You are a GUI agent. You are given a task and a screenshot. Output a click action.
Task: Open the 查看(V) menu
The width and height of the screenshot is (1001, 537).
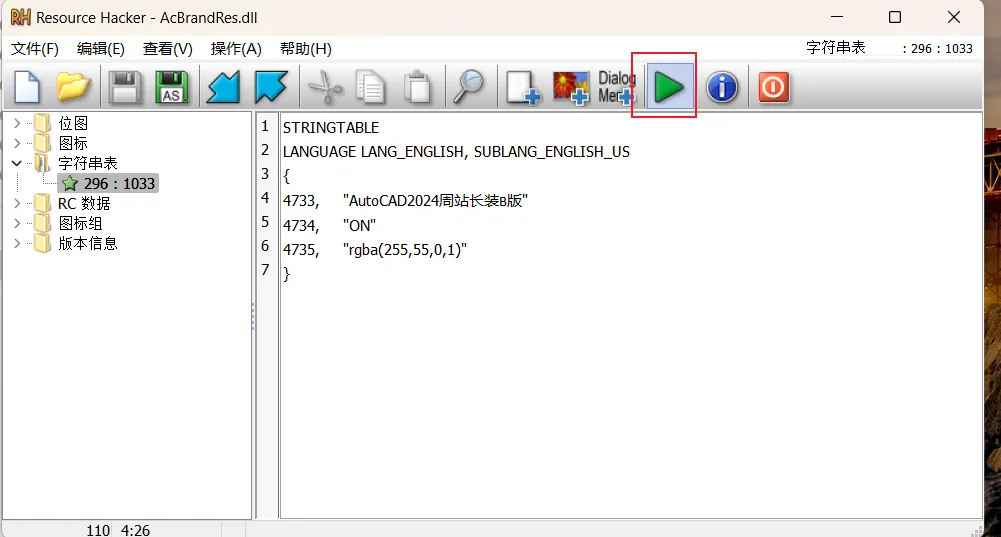[x=167, y=49]
